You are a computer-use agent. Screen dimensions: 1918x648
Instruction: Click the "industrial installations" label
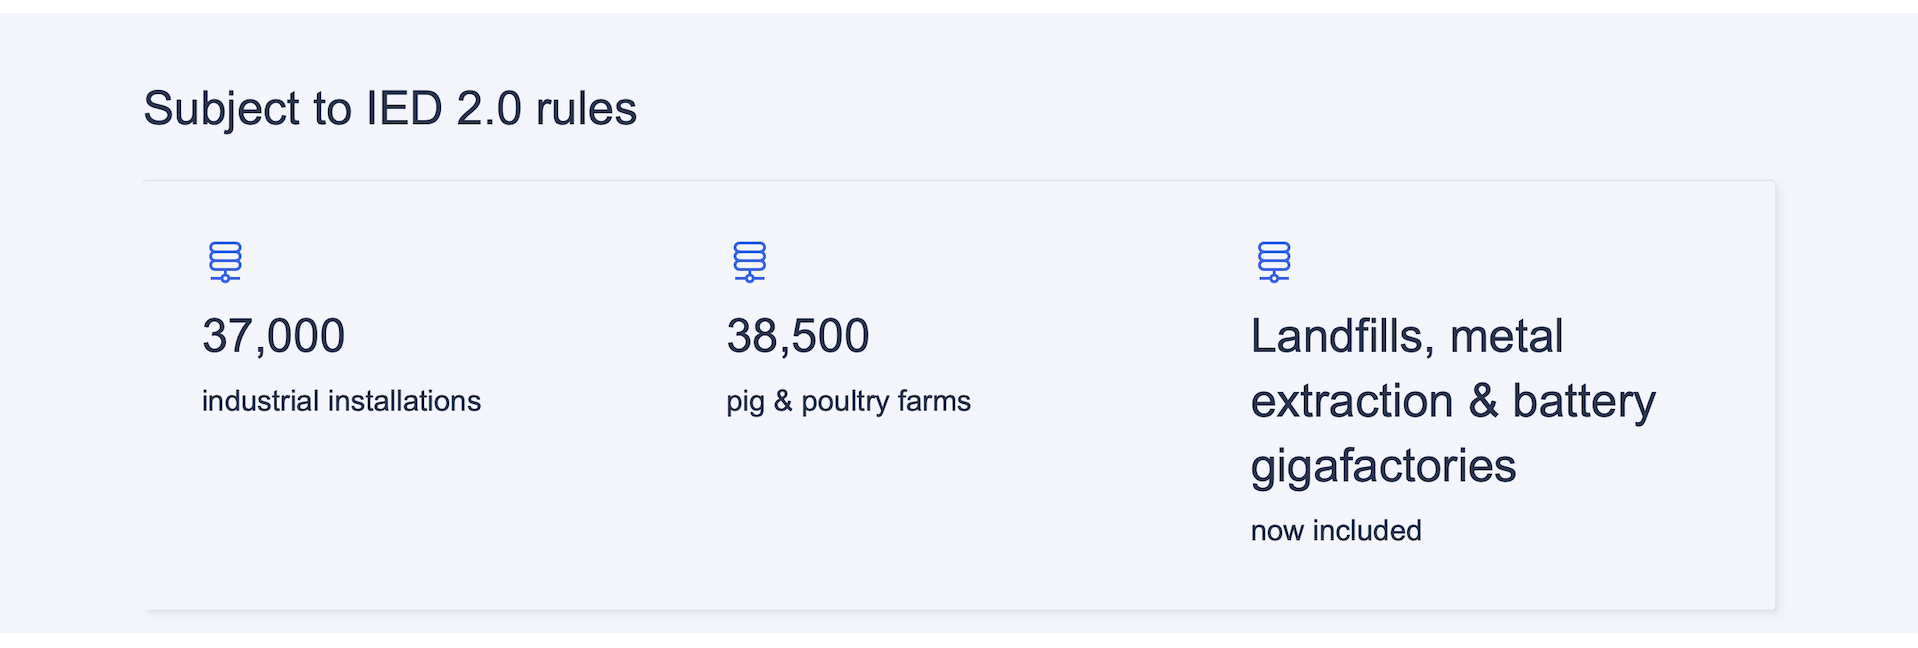(x=341, y=401)
